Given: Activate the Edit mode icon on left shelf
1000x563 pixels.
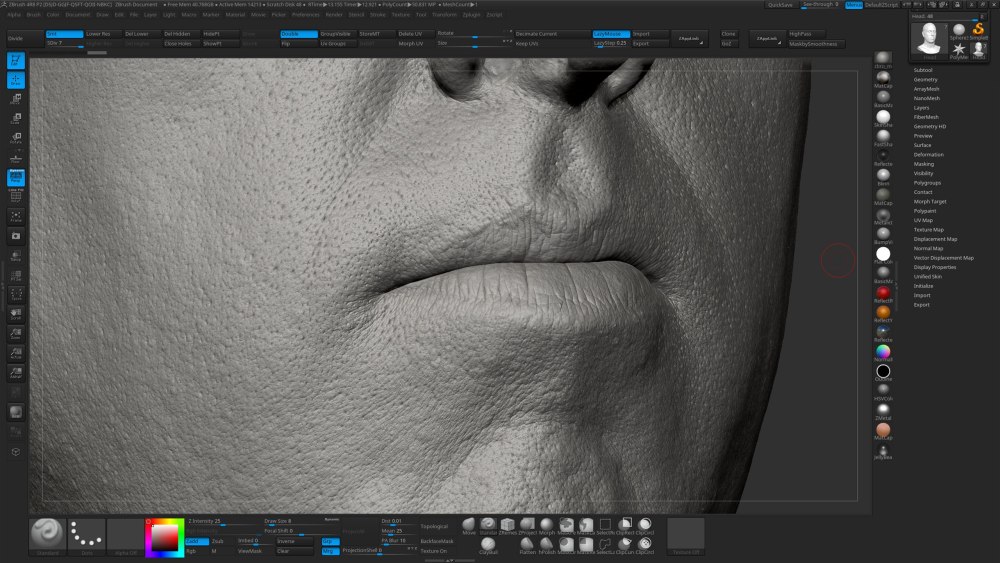Looking at the screenshot, I should point(16,60).
